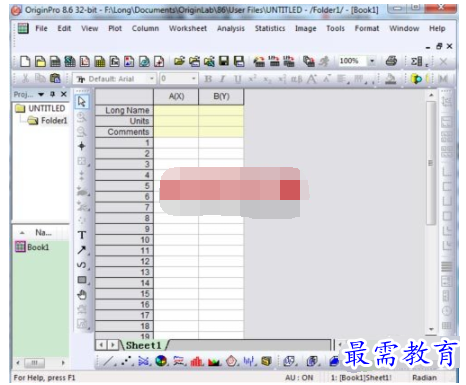Click the New Project icon

pyautogui.click(x=25, y=61)
